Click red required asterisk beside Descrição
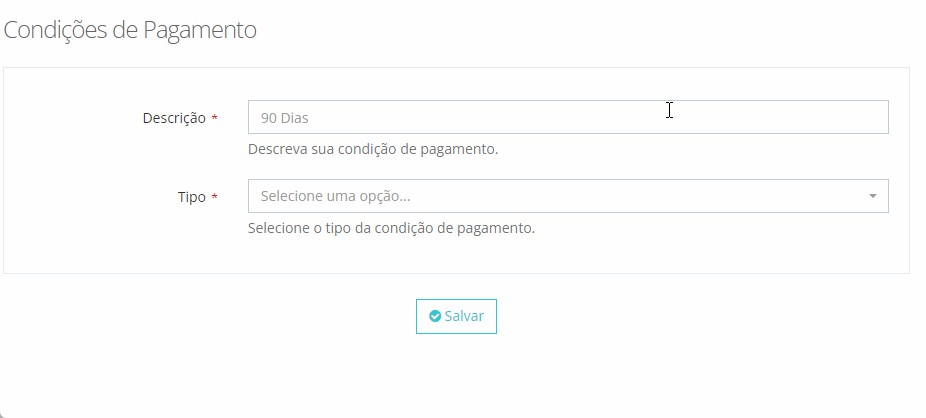Viewport: 926px width, 418px height. (215, 118)
